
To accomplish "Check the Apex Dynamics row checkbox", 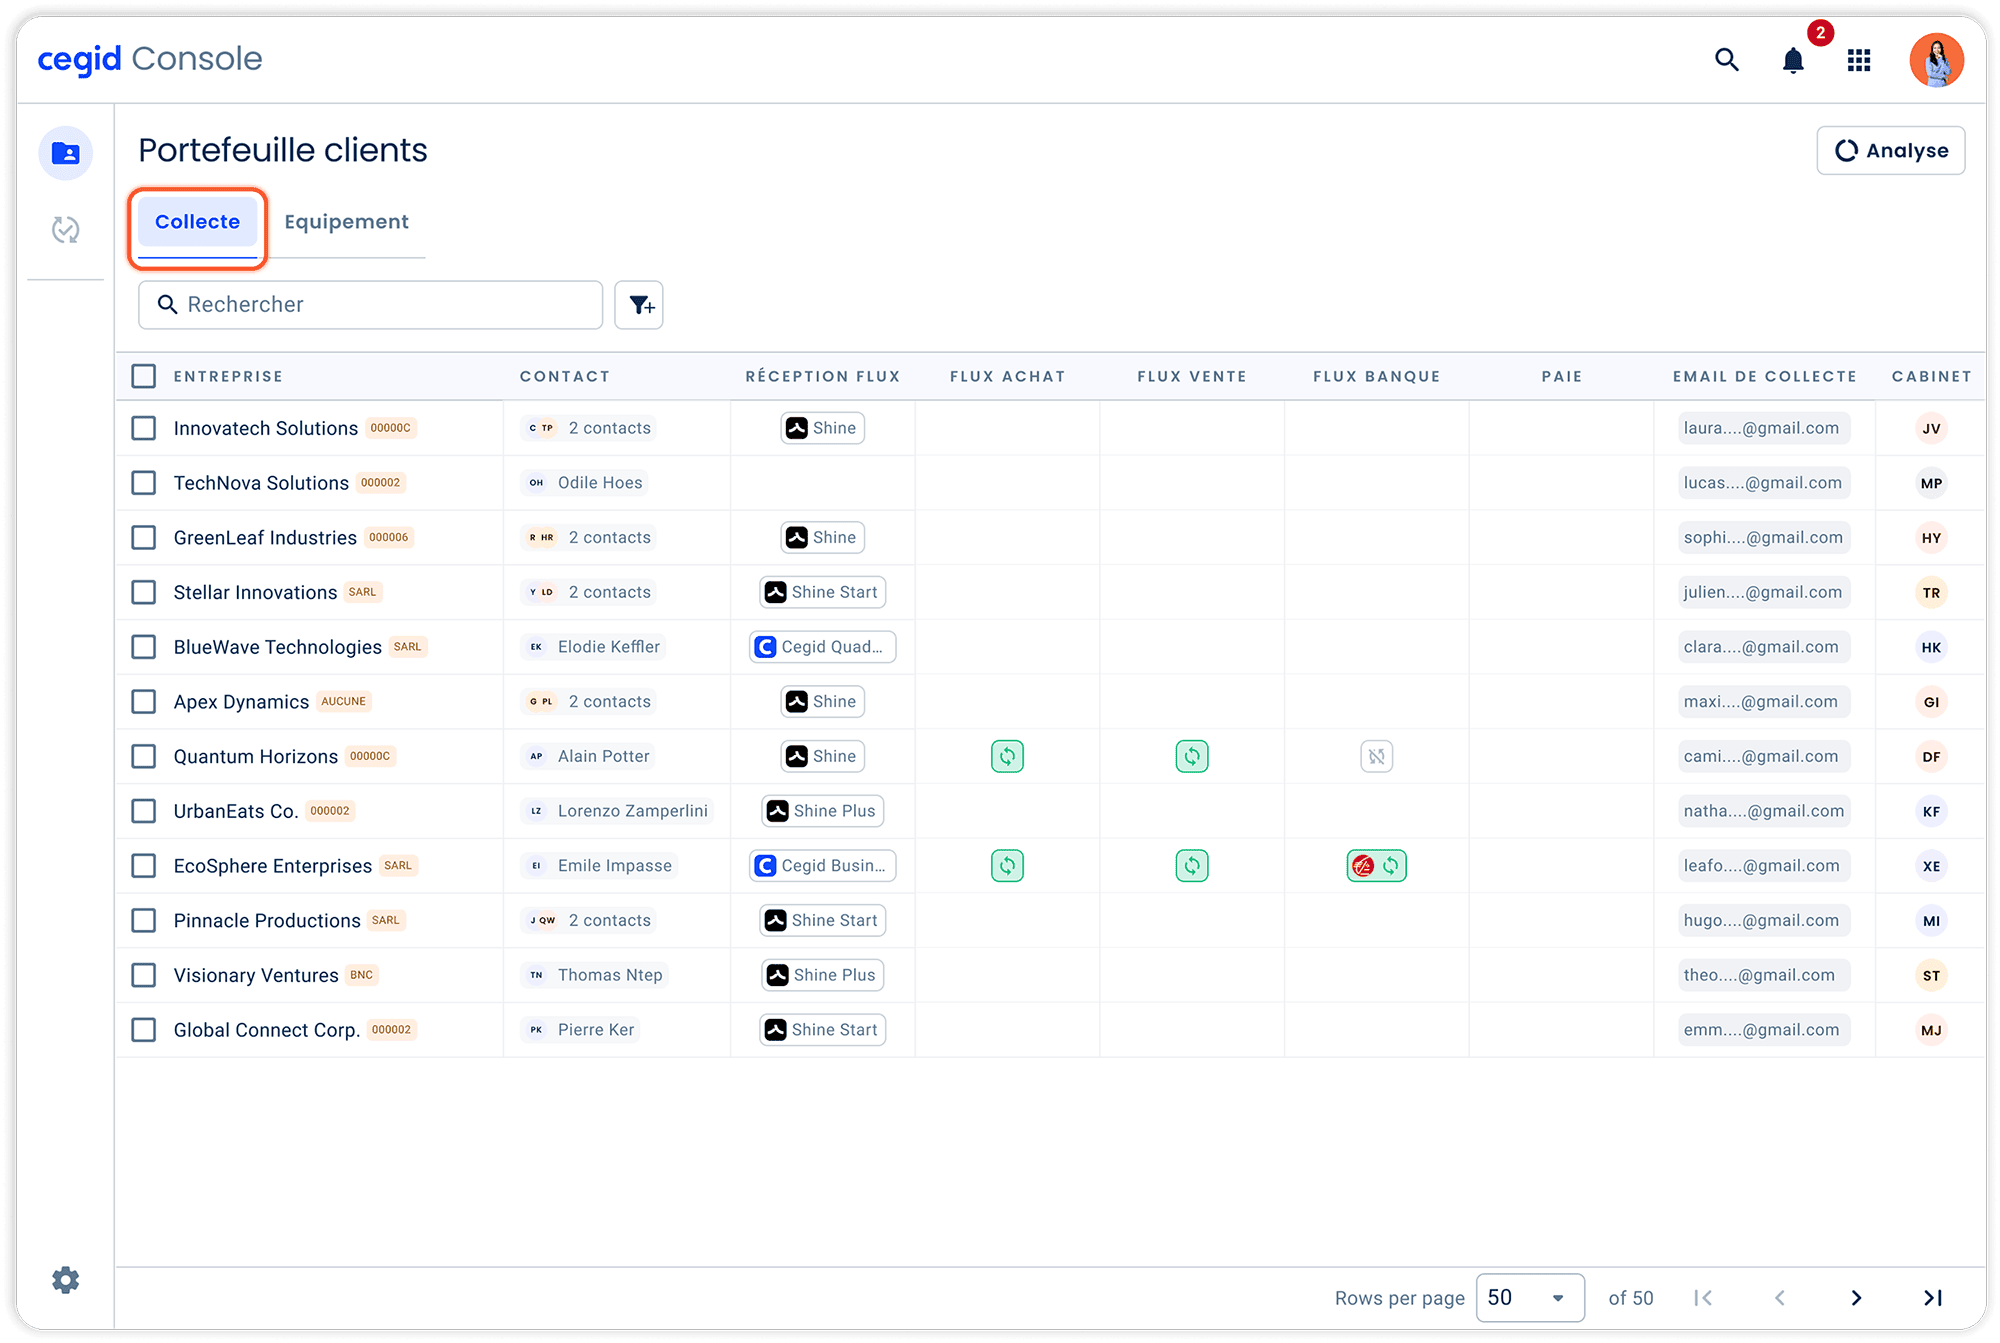I will pos(144,702).
